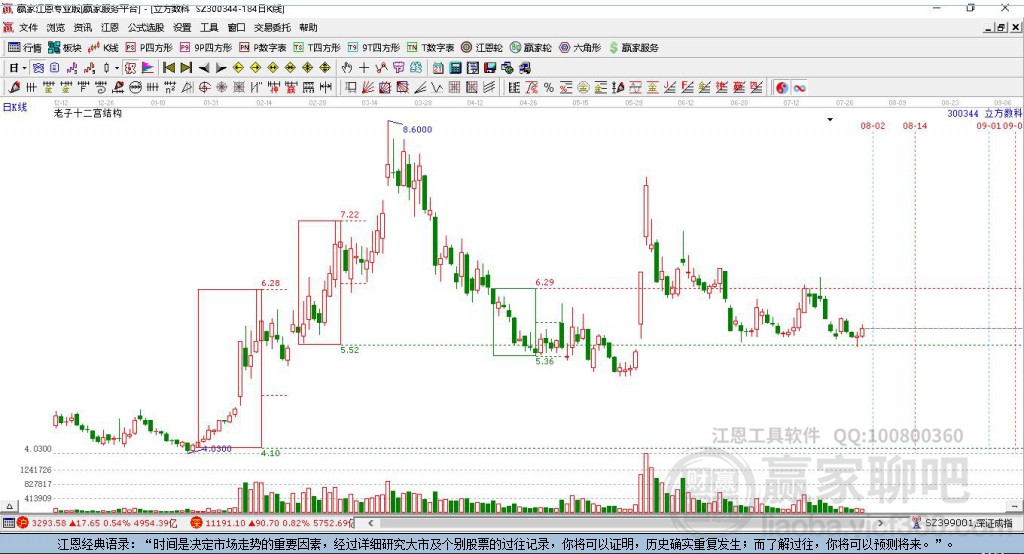Select the percent sign tool
The height and width of the screenshot is (554, 1024).
point(549,88)
